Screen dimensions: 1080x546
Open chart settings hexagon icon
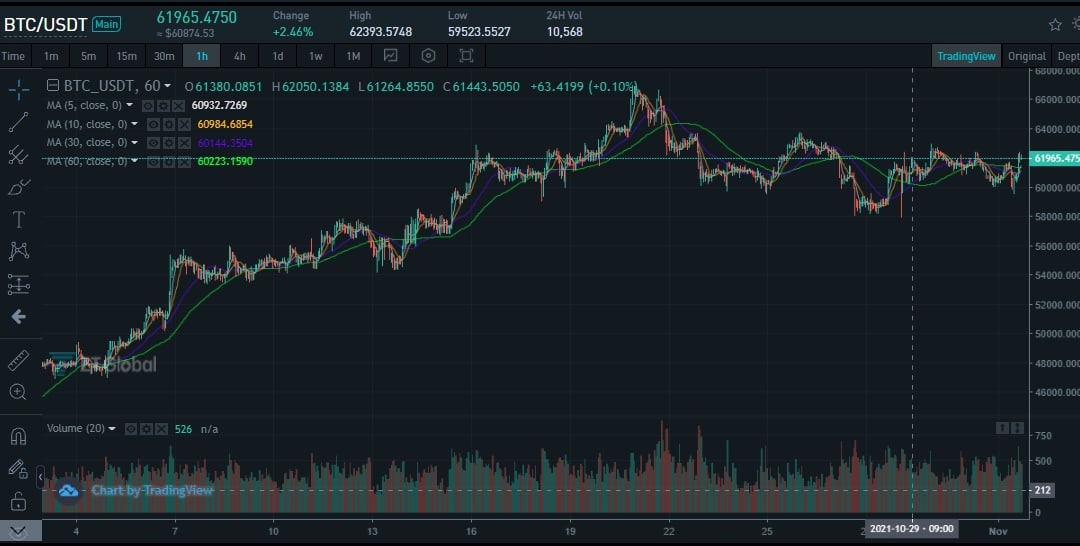428,56
